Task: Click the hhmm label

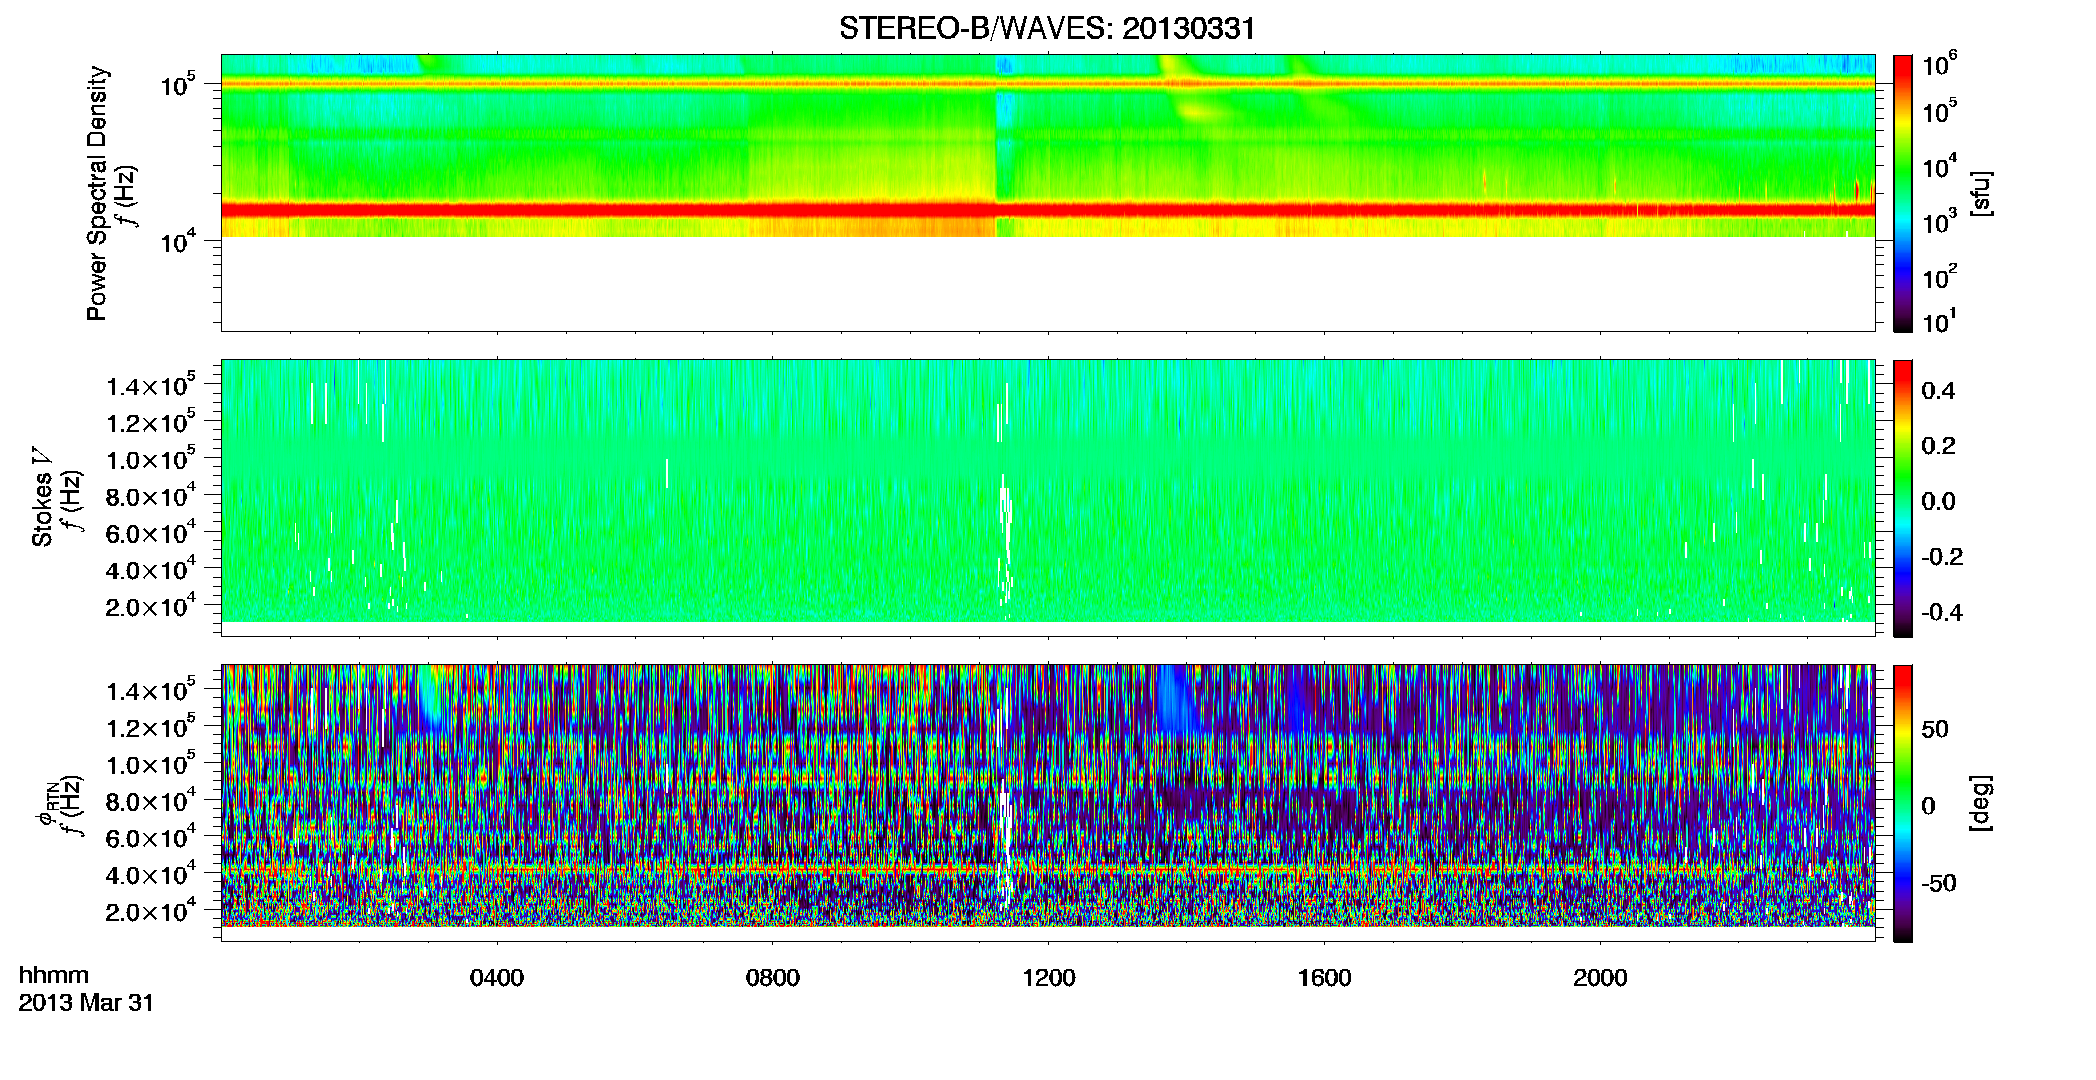Action: (54, 976)
